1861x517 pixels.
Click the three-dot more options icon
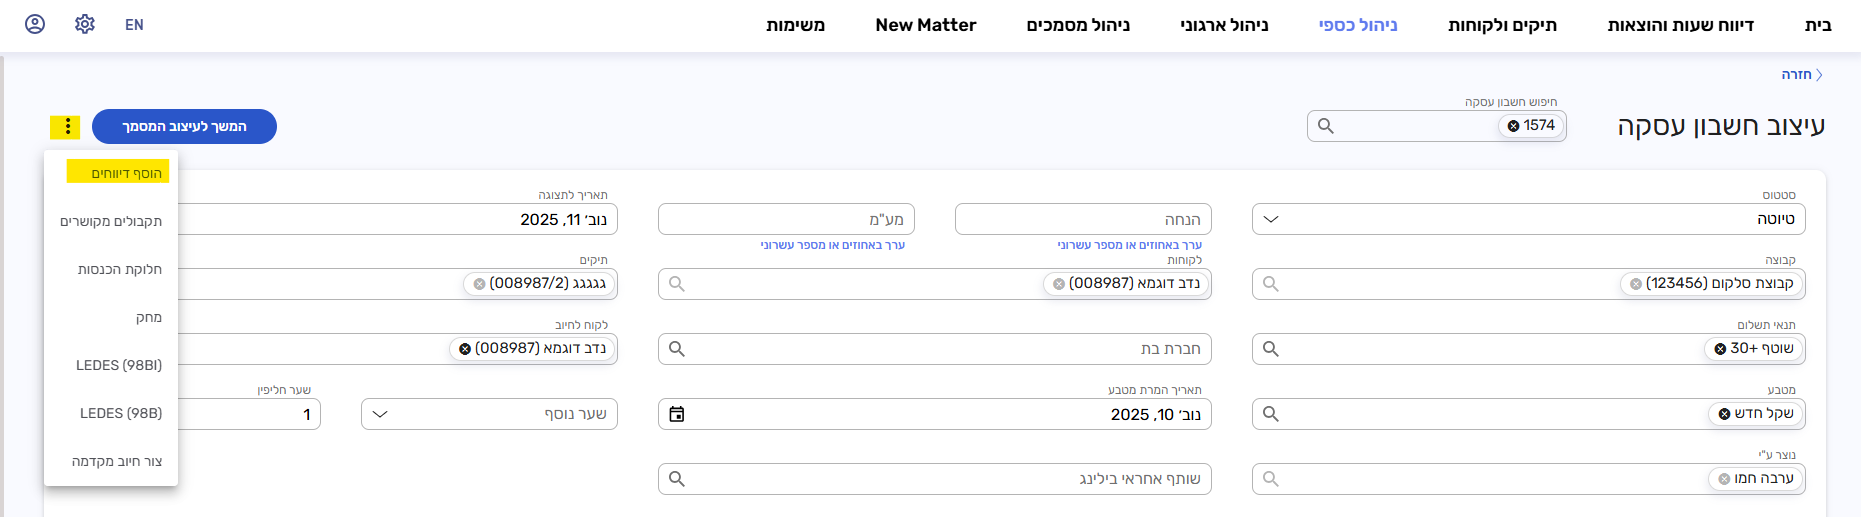click(67, 127)
